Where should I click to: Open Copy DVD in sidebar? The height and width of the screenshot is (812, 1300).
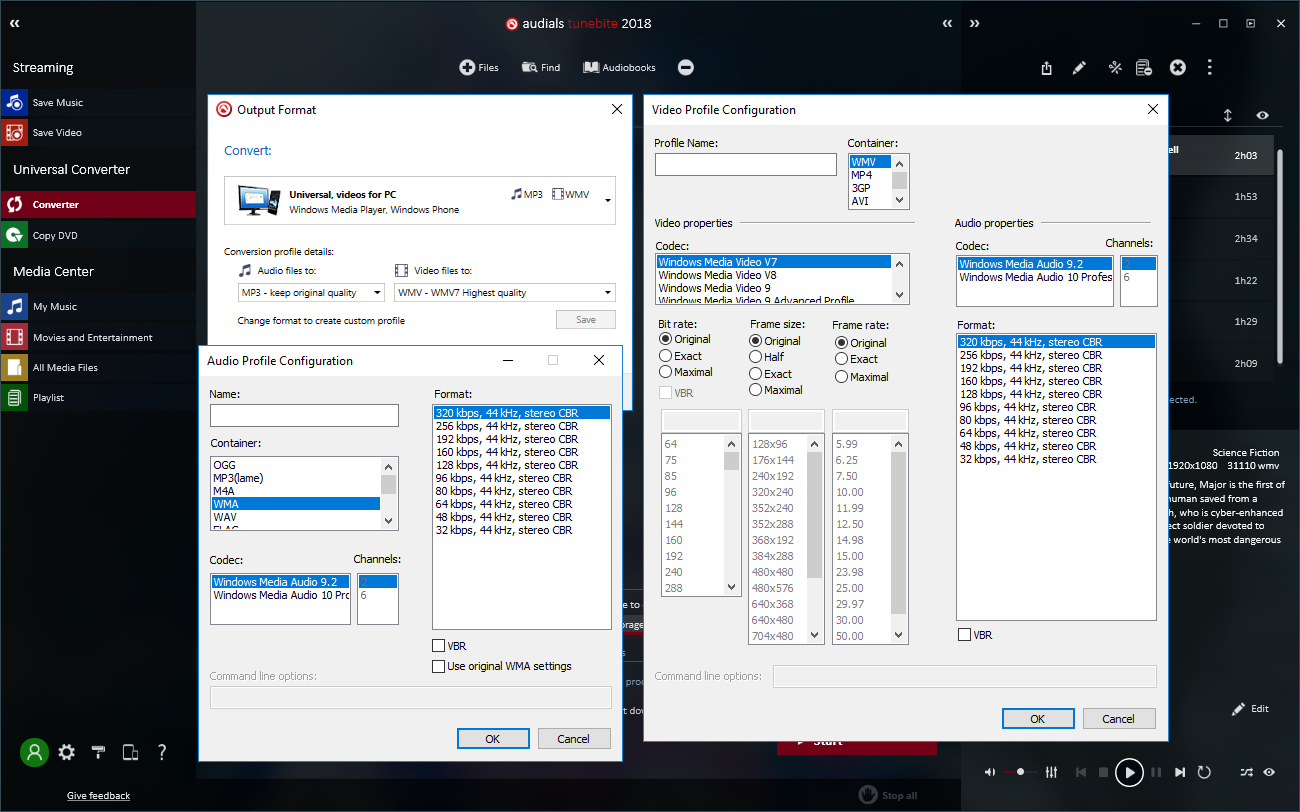click(98, 235)
